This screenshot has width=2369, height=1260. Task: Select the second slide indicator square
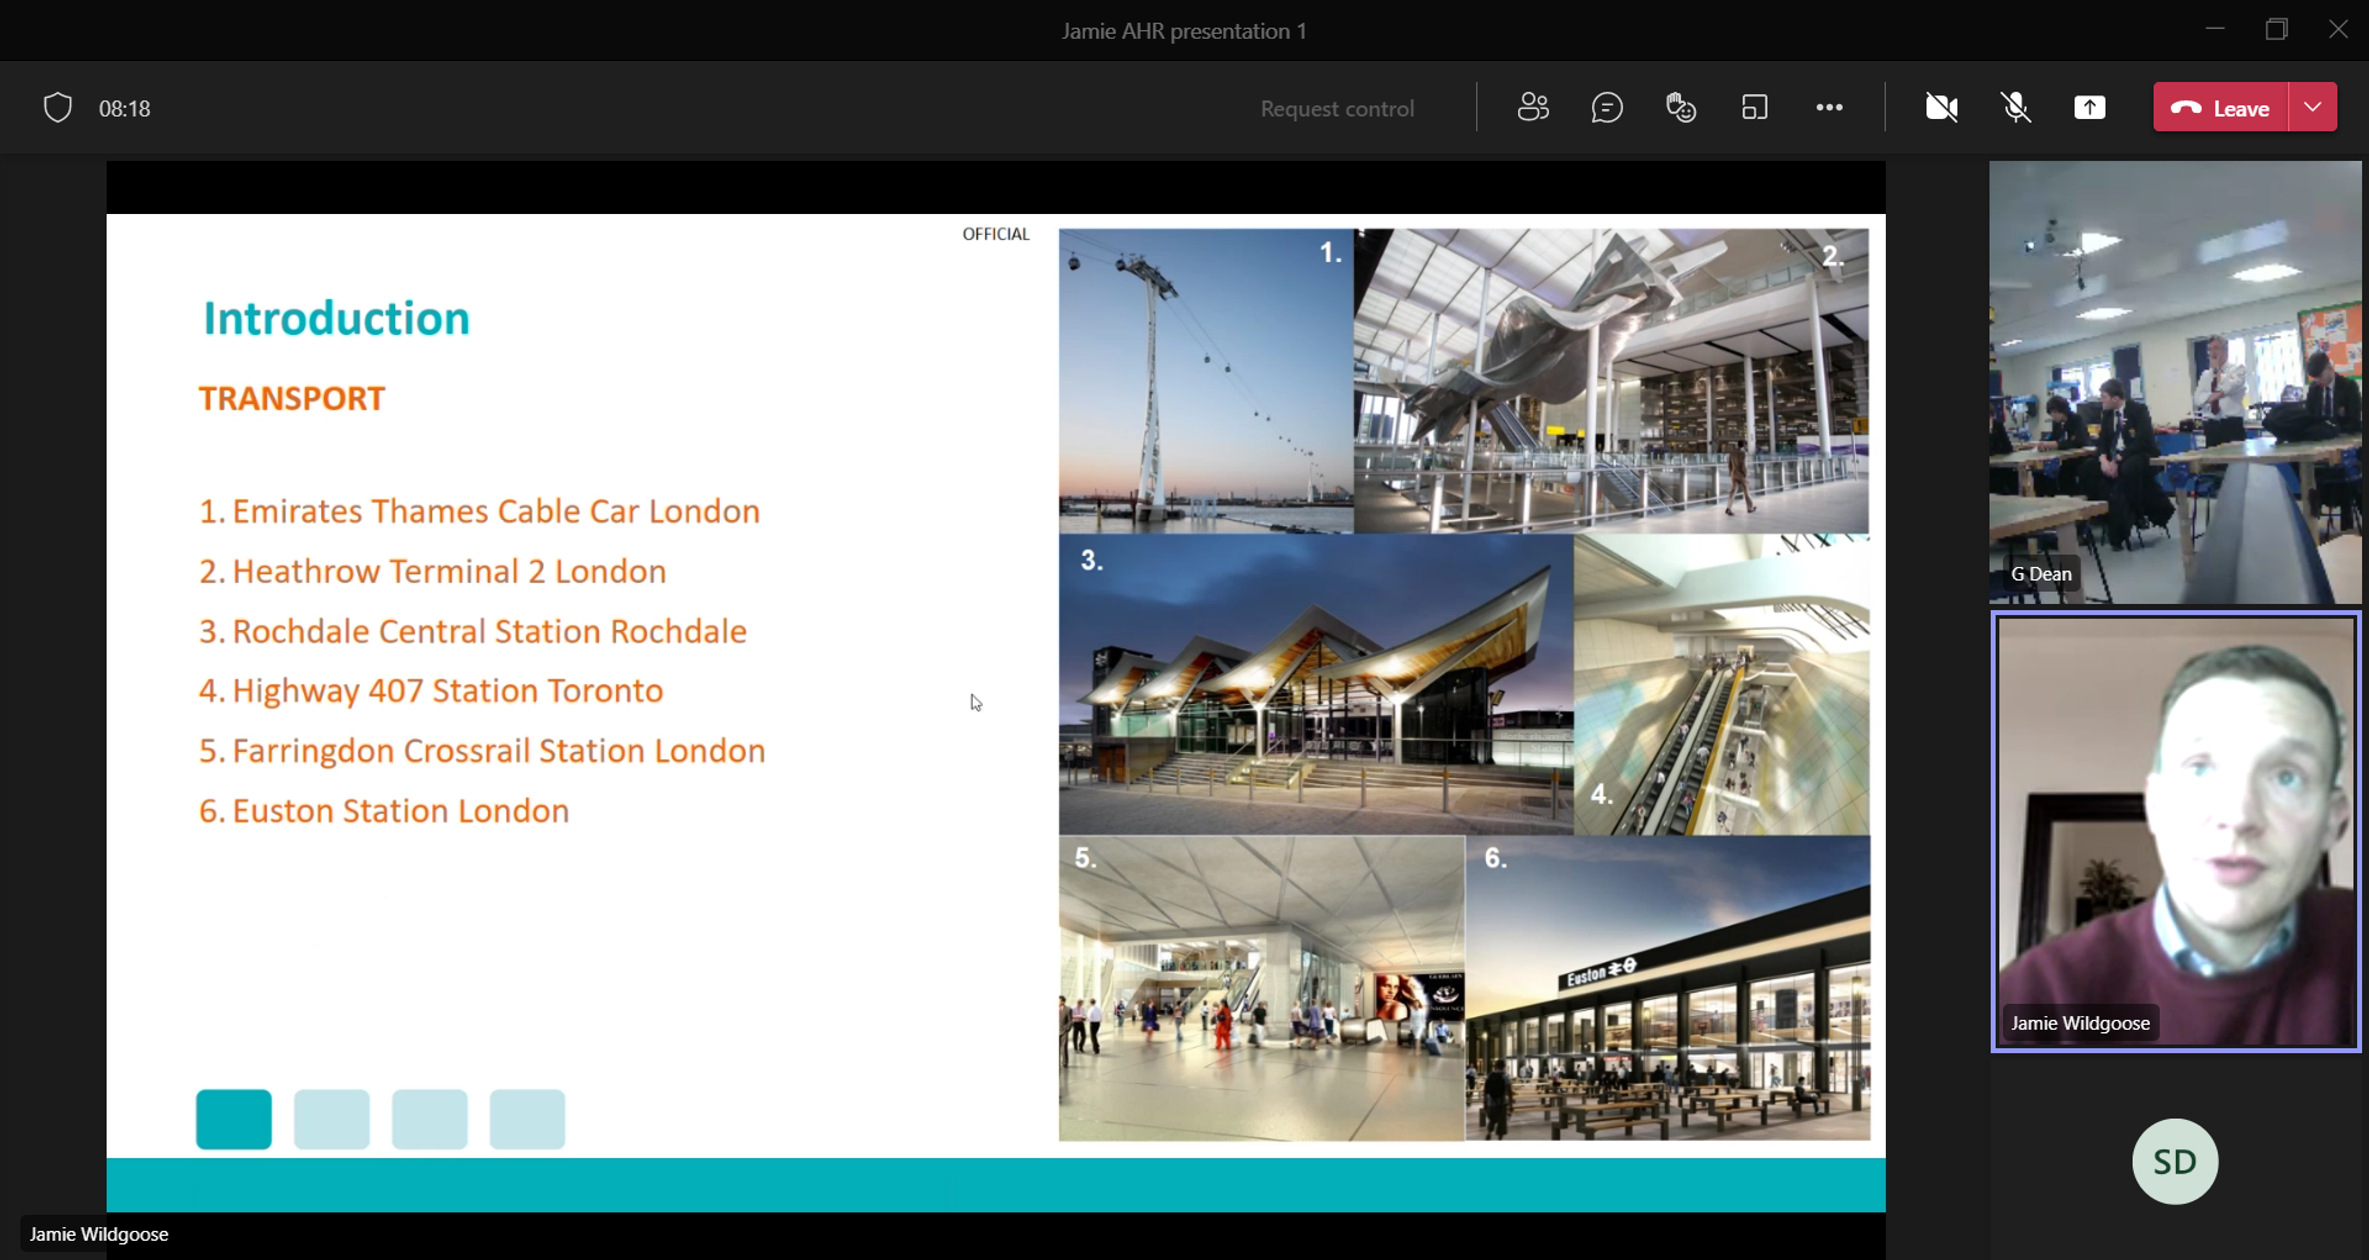331,1118
